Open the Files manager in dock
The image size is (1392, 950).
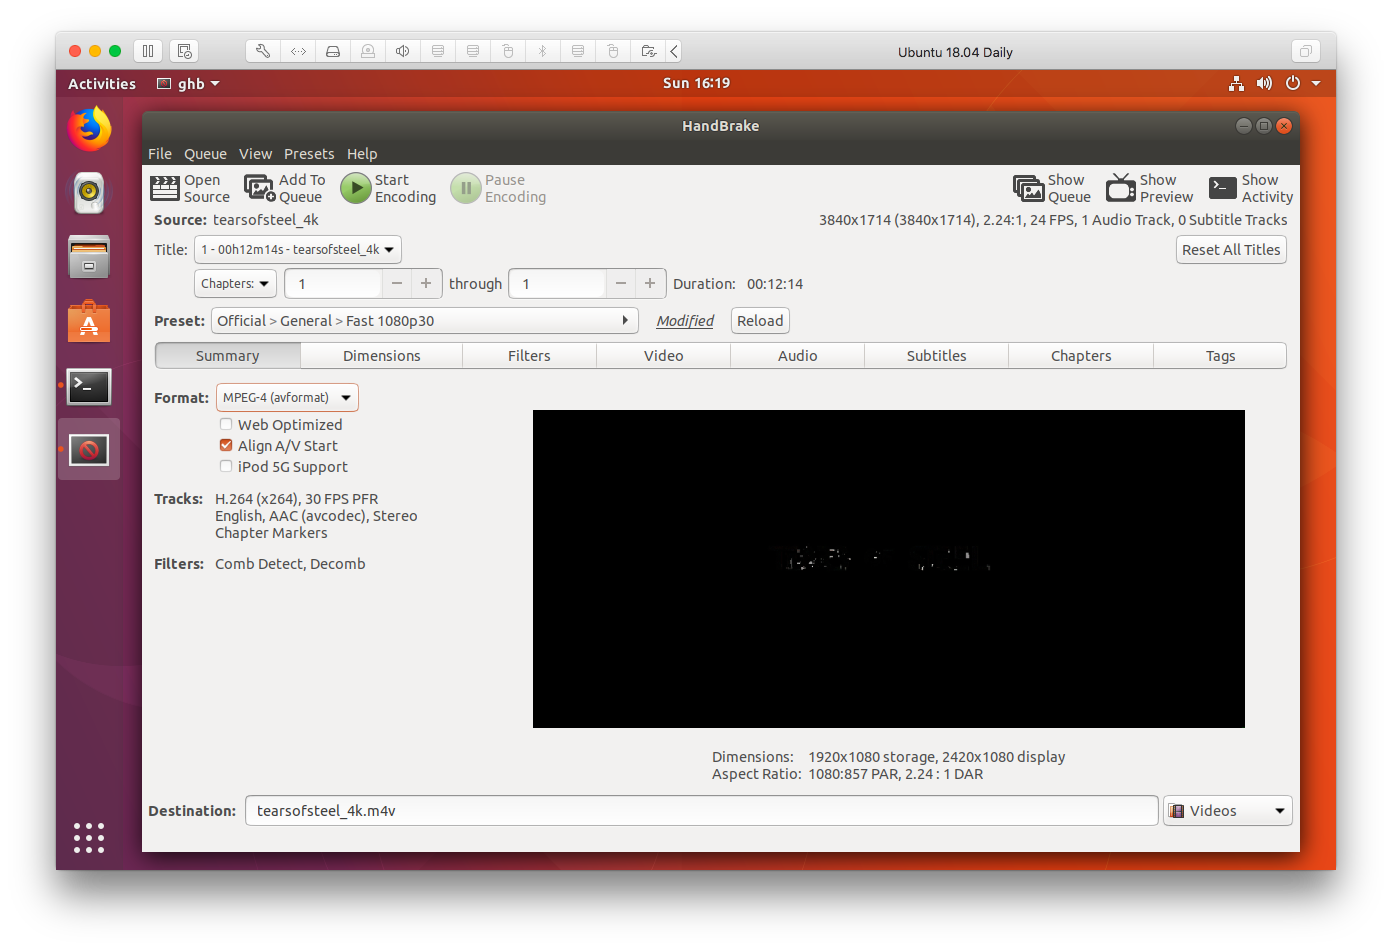click(89, 257)
